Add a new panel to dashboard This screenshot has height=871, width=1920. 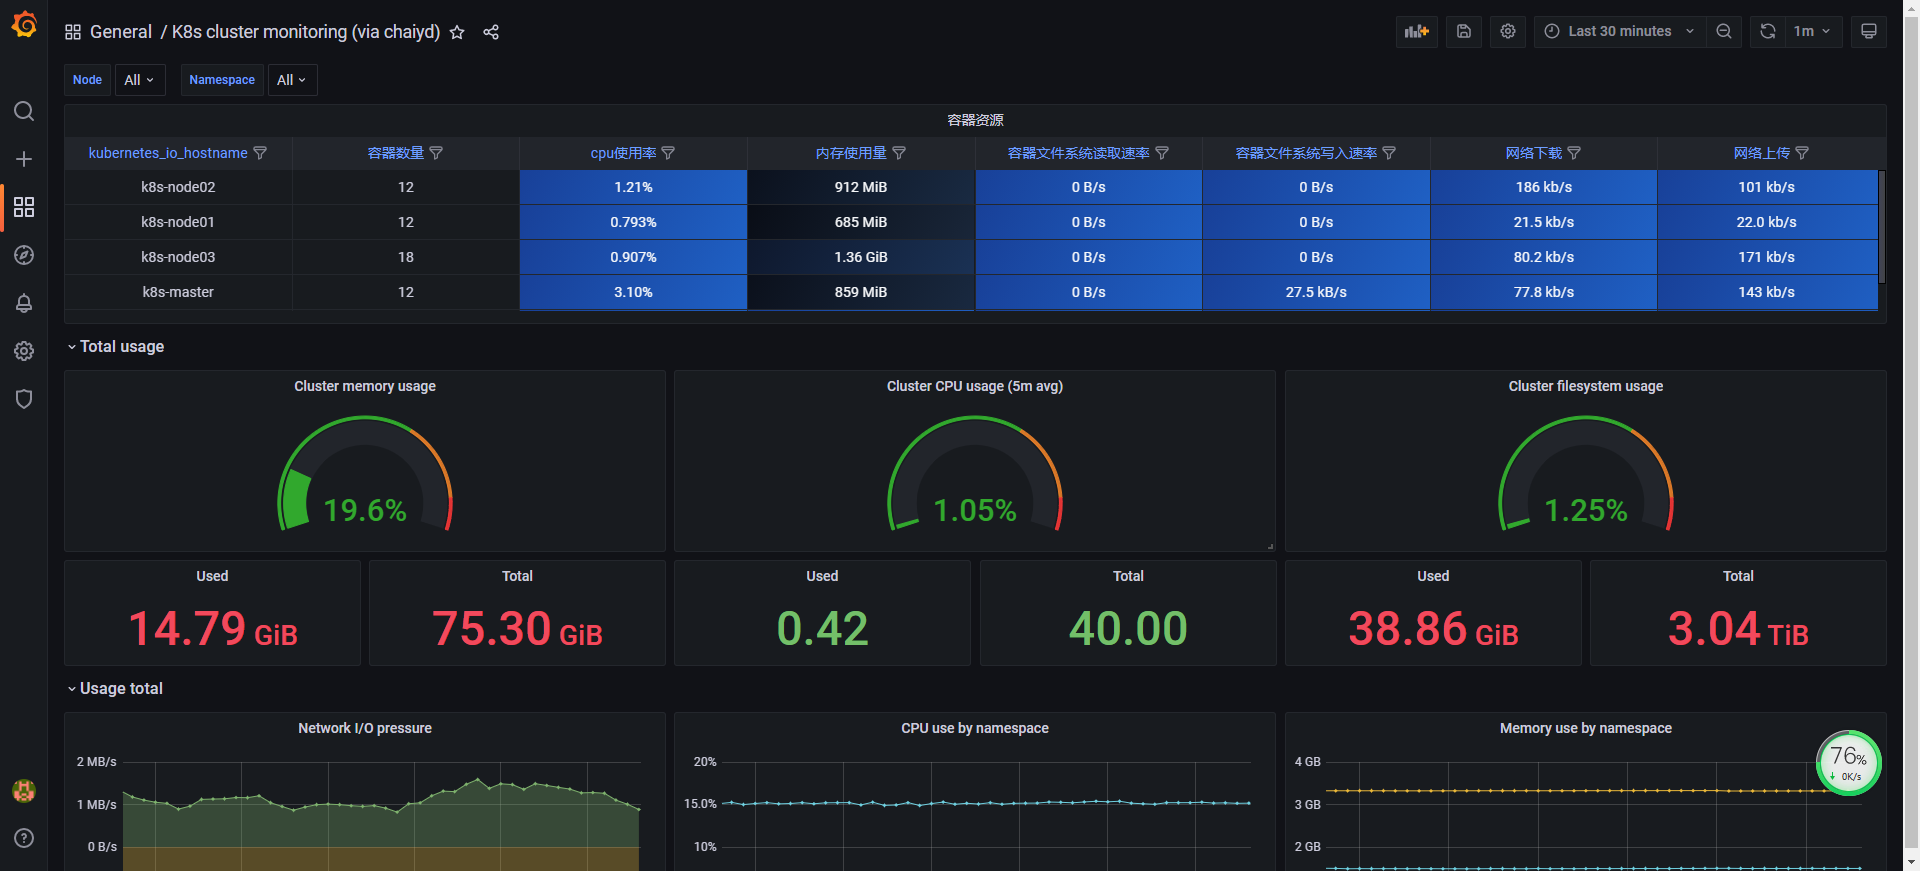point(1417,32)
